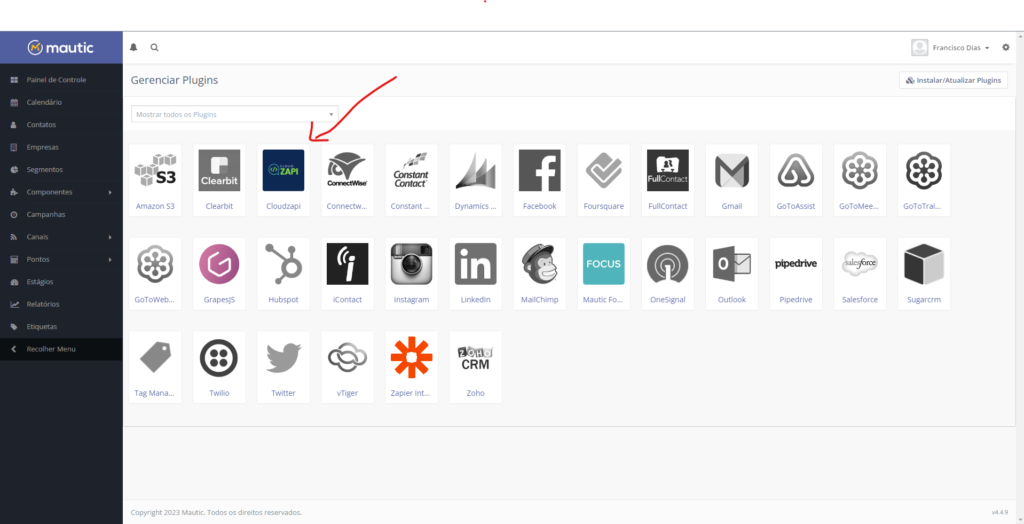Viewport: 1024px width, 524px height.
Task: Open the MailChimp plugin
Action: (x=539, y=274)
